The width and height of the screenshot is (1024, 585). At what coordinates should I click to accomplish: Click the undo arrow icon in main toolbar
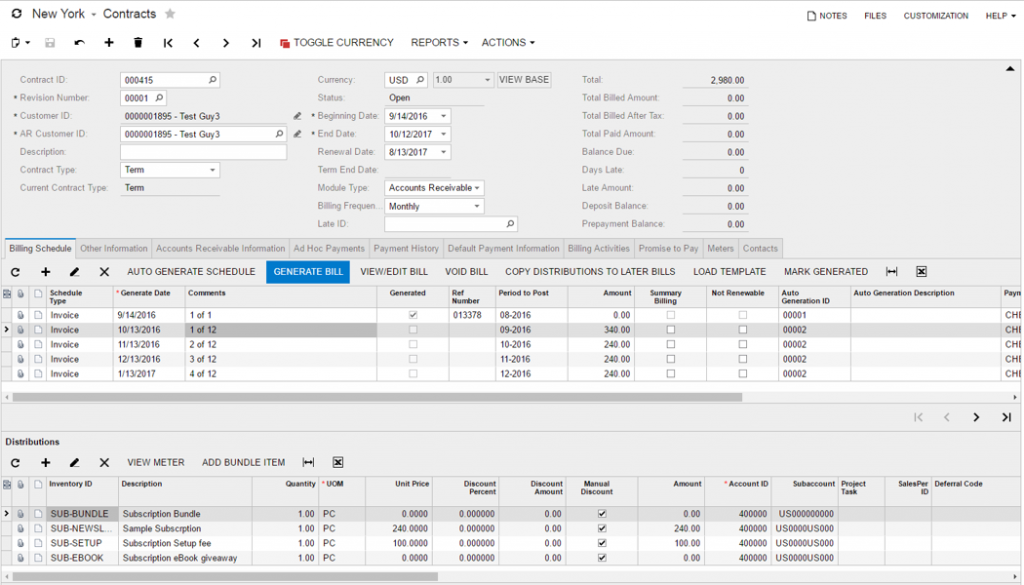click(78, 42)
